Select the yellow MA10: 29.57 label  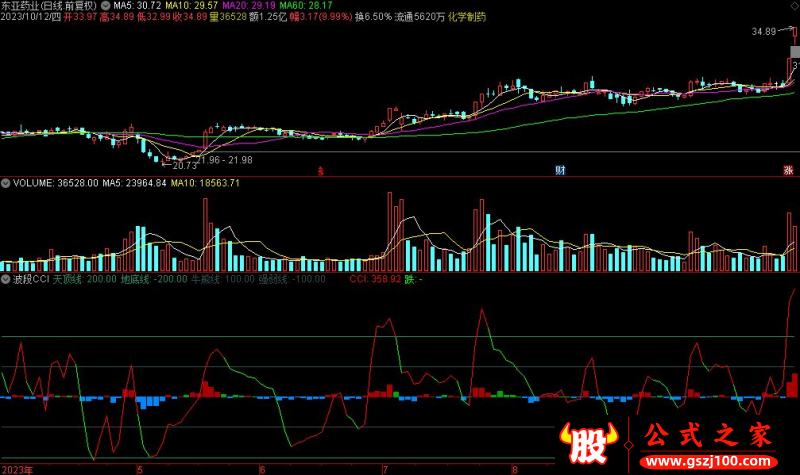(191, 6)
